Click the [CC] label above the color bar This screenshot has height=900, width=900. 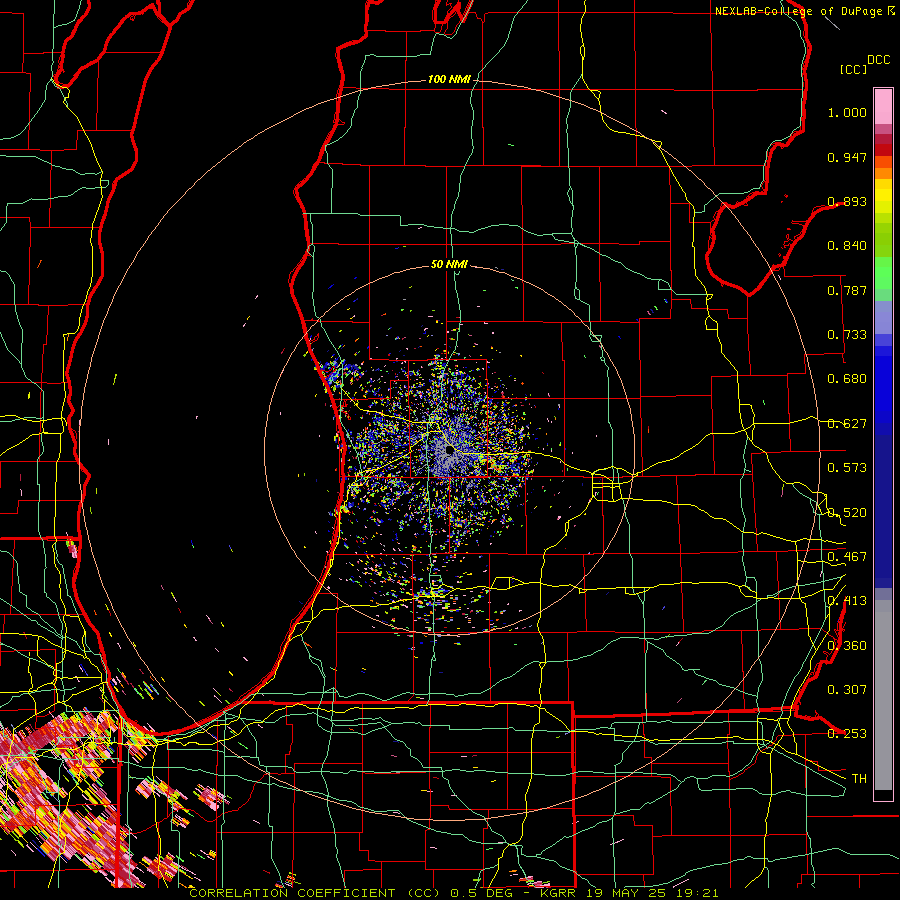tap(854, 69)
